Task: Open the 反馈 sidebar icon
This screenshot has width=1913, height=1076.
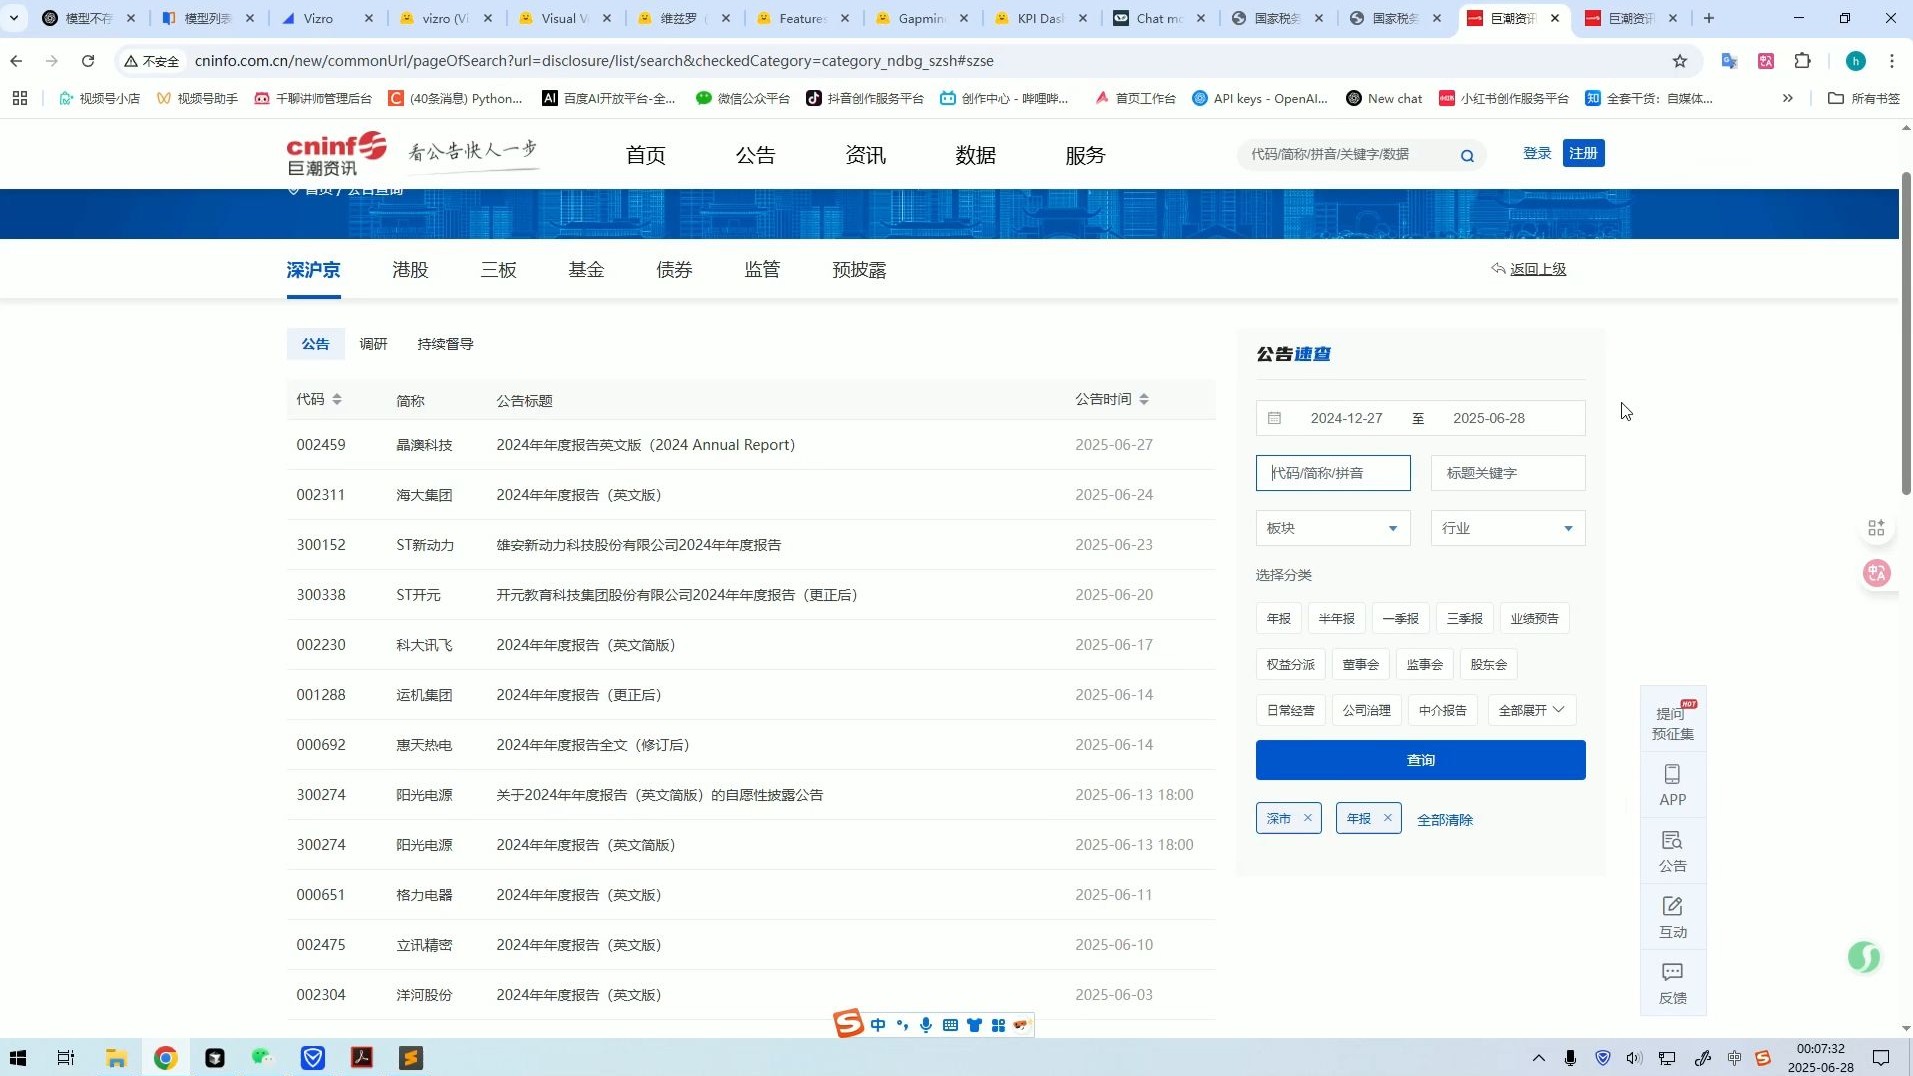Action: 1673,984
